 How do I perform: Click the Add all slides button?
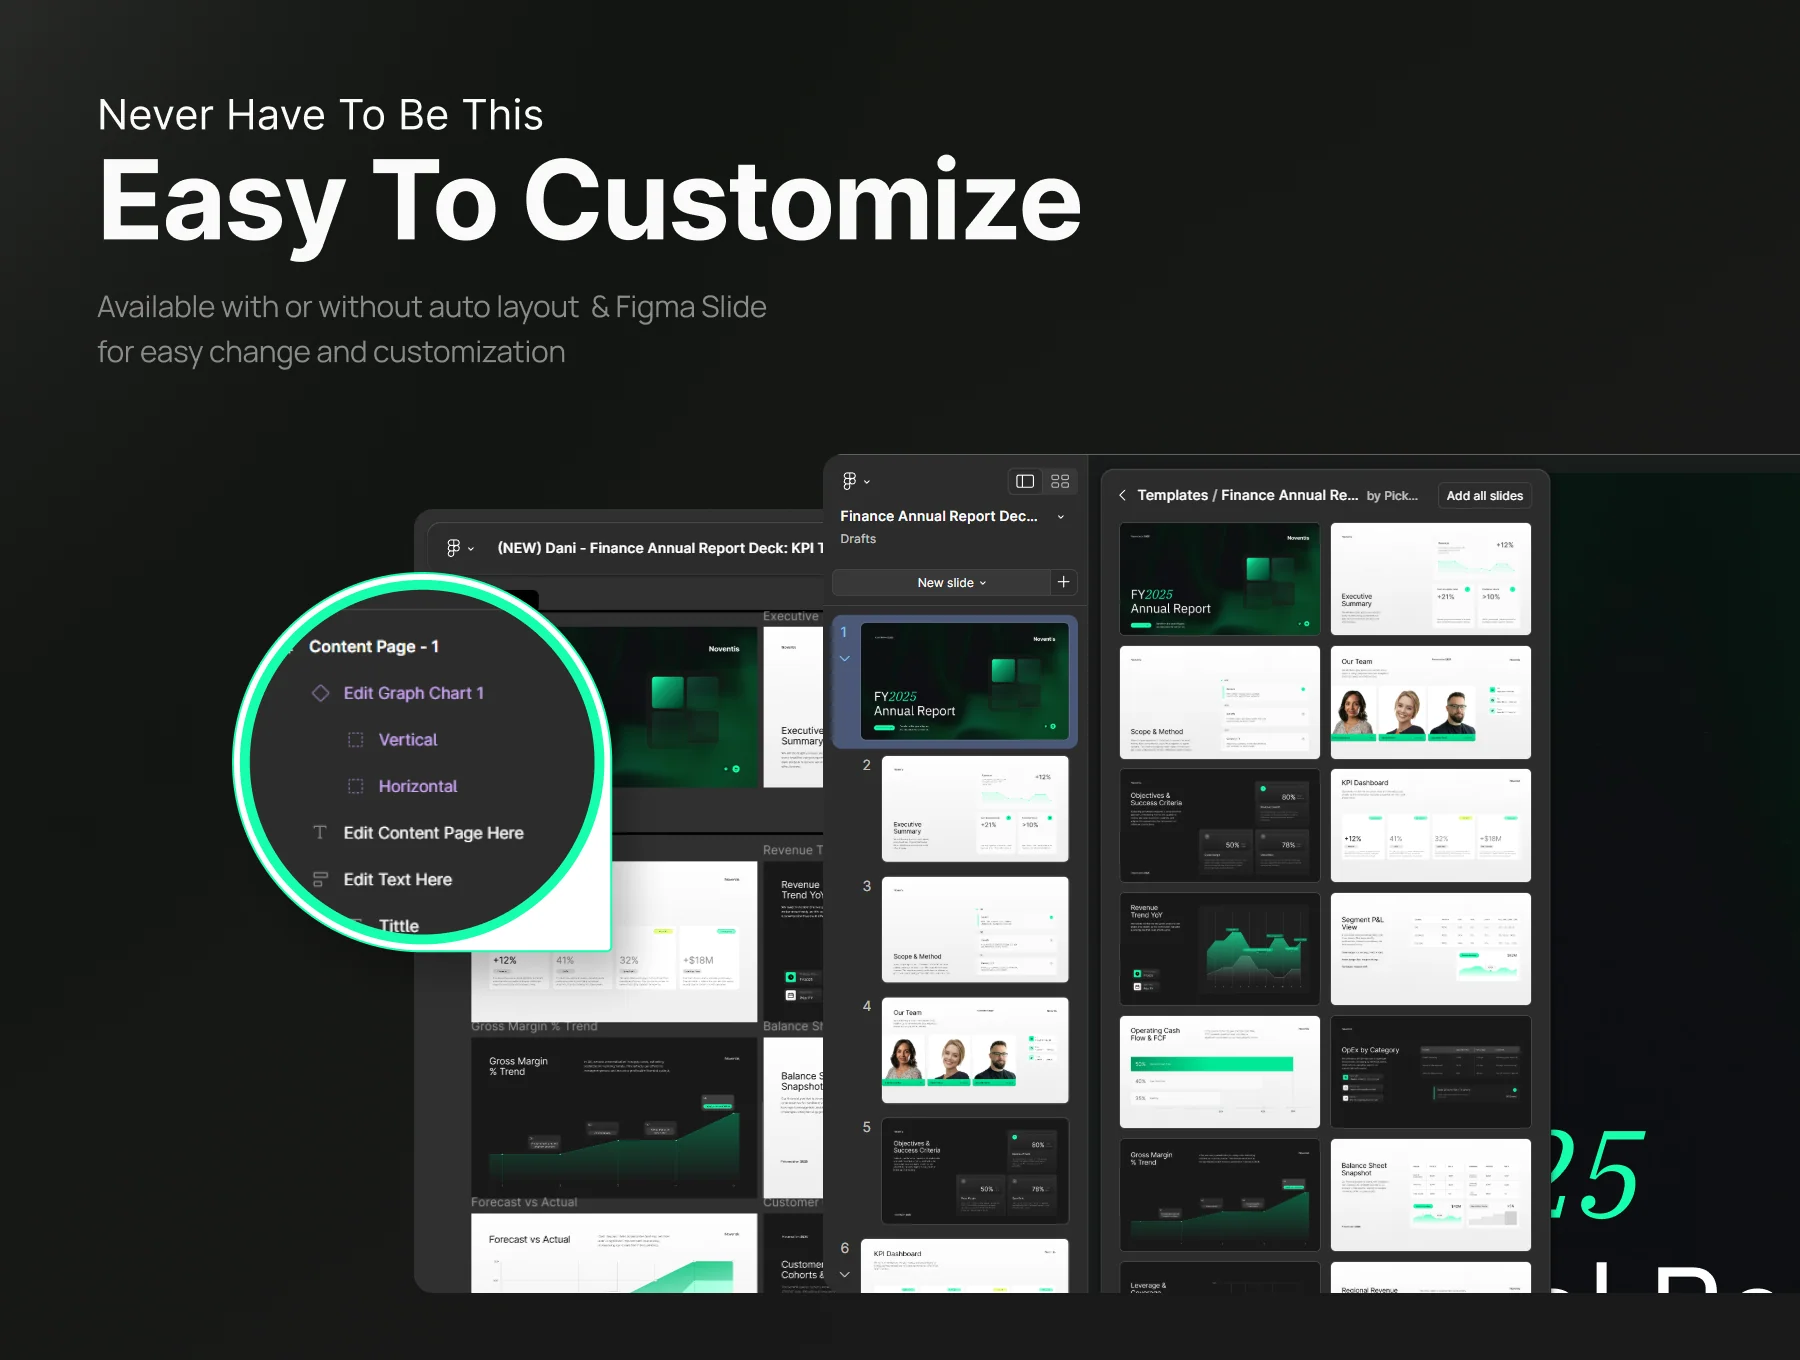[x=1484, y=496]
